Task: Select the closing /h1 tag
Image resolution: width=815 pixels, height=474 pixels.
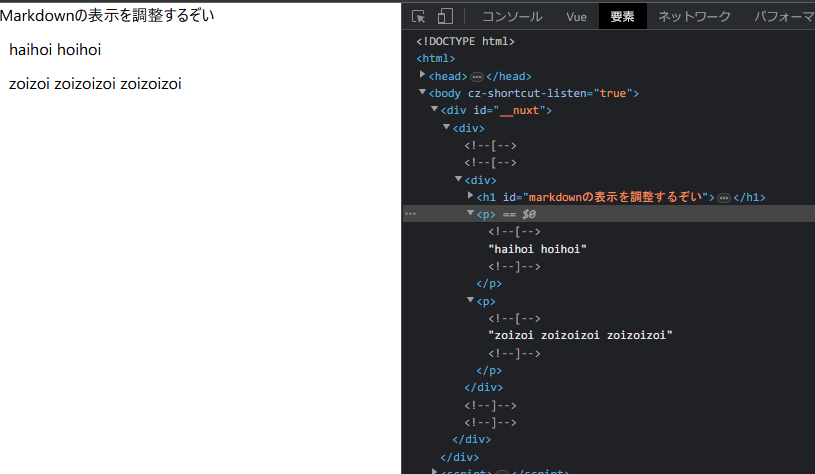Action: click(749, 198)
